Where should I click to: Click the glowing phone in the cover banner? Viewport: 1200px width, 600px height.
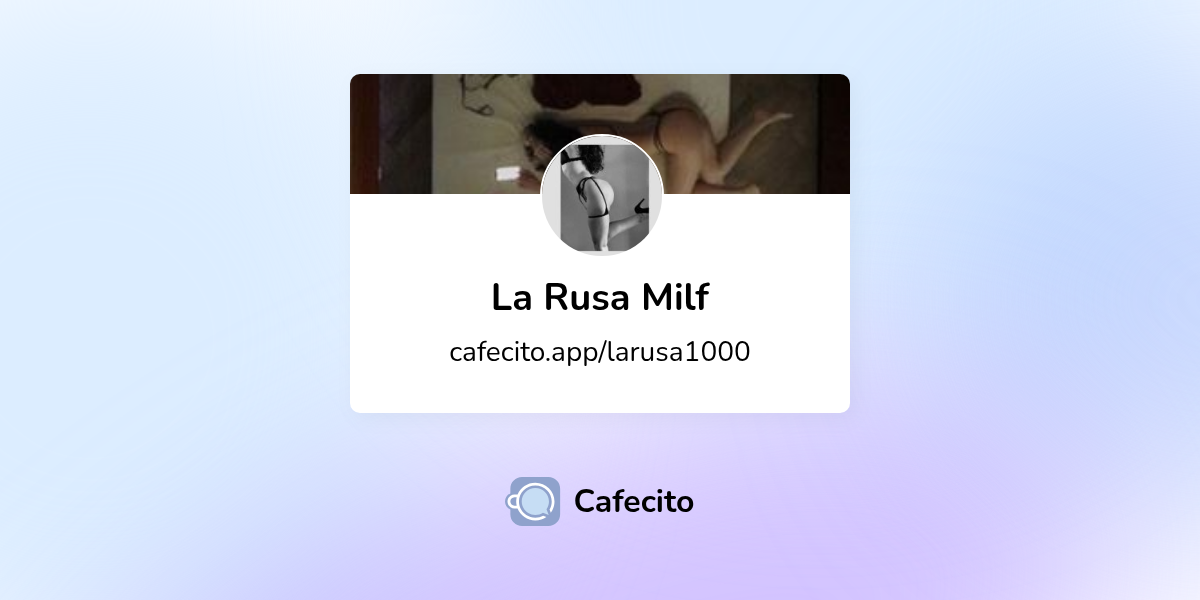(x=508, y=173)
